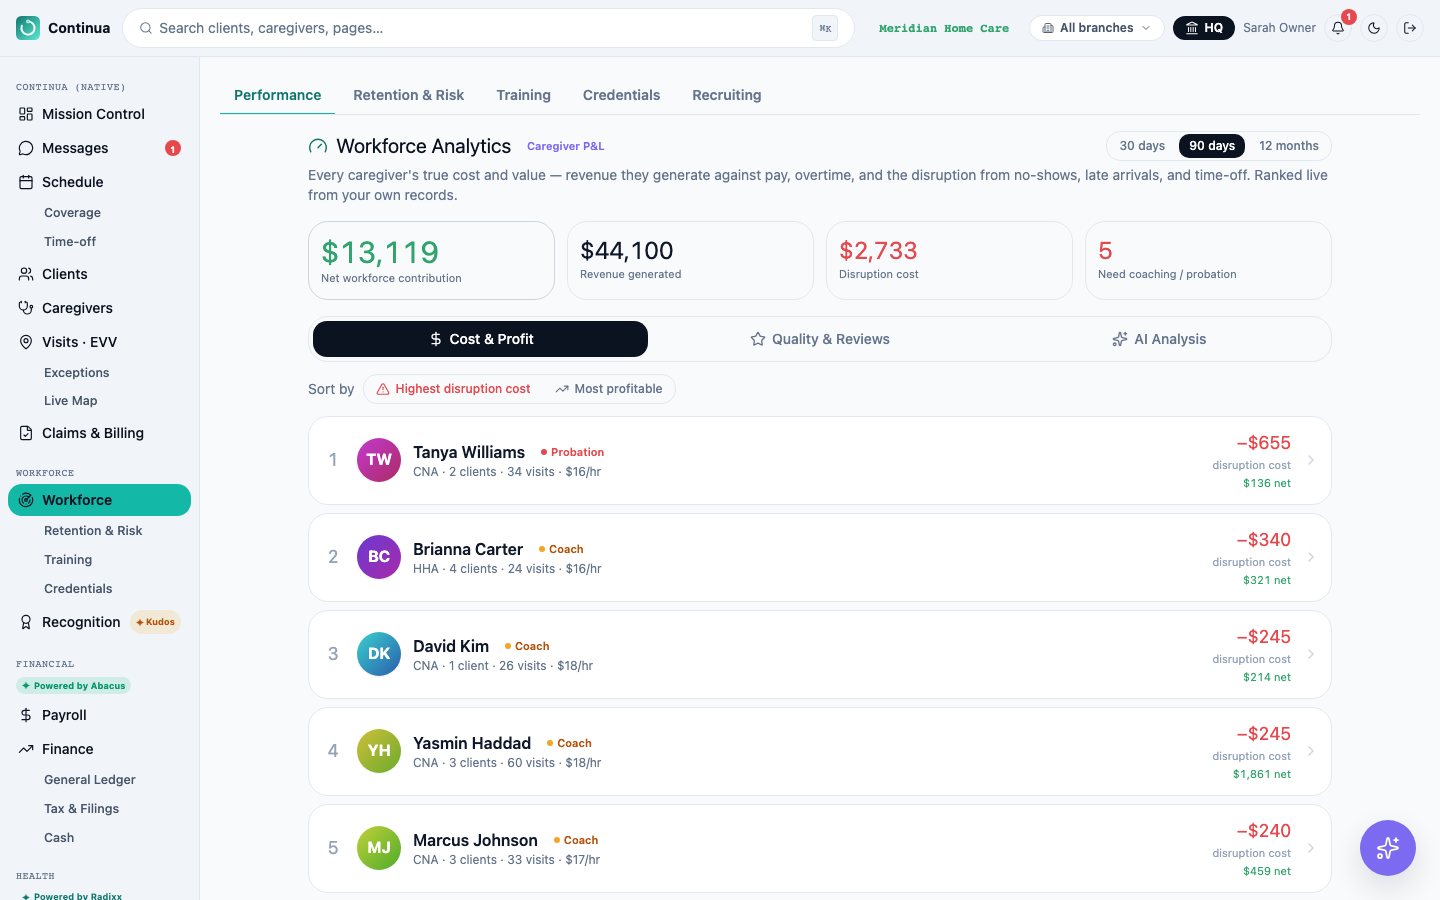Open Caregivers in sidebar
Viewport: 1440px width, 900px height.
pos(99,308)
